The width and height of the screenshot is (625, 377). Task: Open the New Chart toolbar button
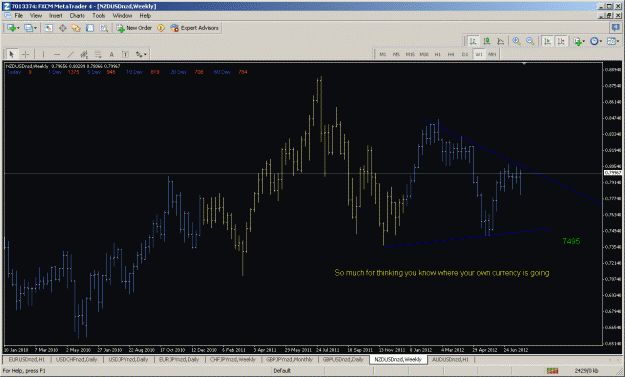pos(13,28)
